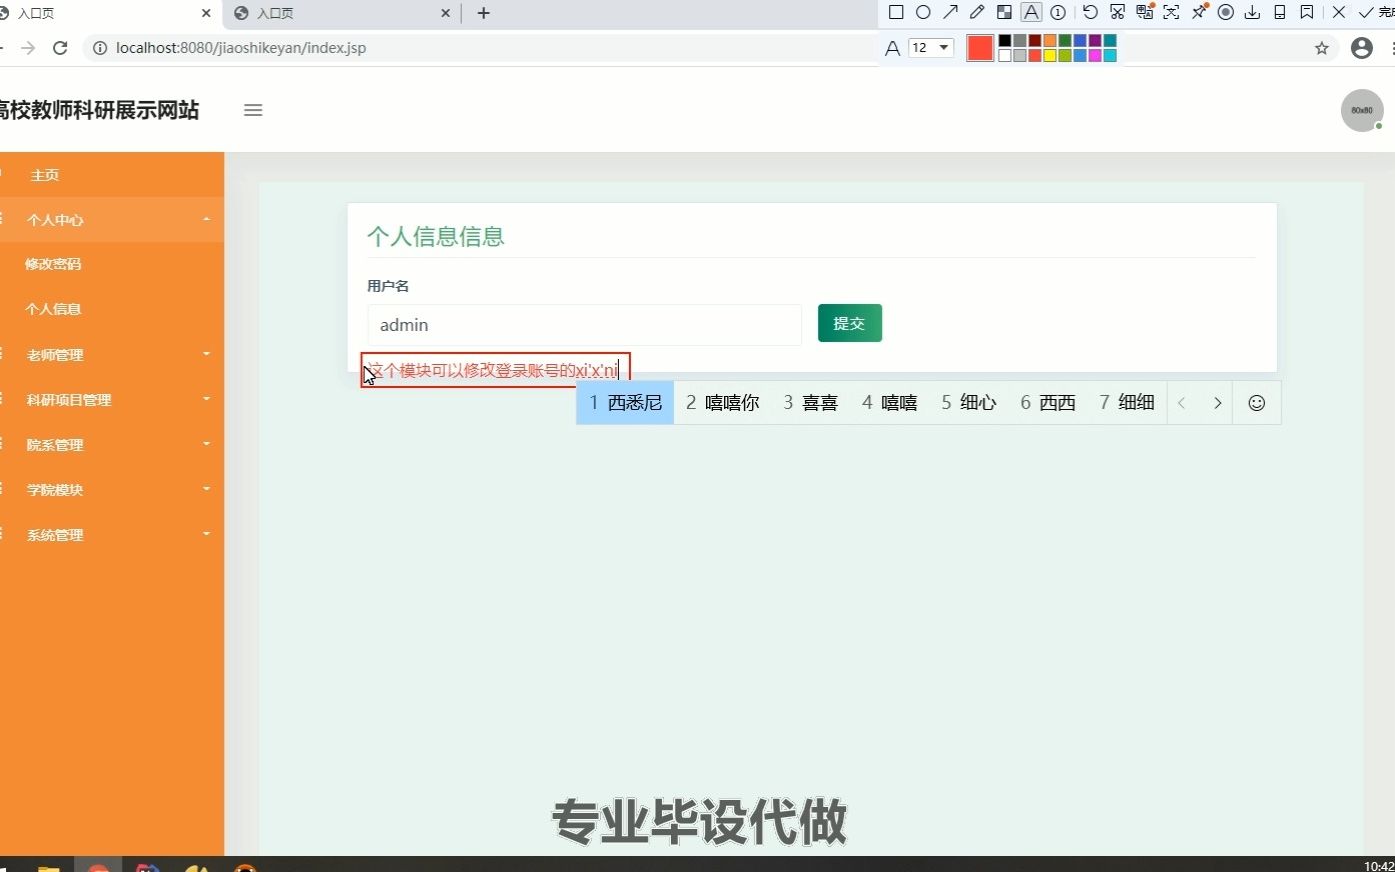Viewport: 1395px width, 872px height.
Task: Select the rectangle annotation tool
Action: click(896, 13)
